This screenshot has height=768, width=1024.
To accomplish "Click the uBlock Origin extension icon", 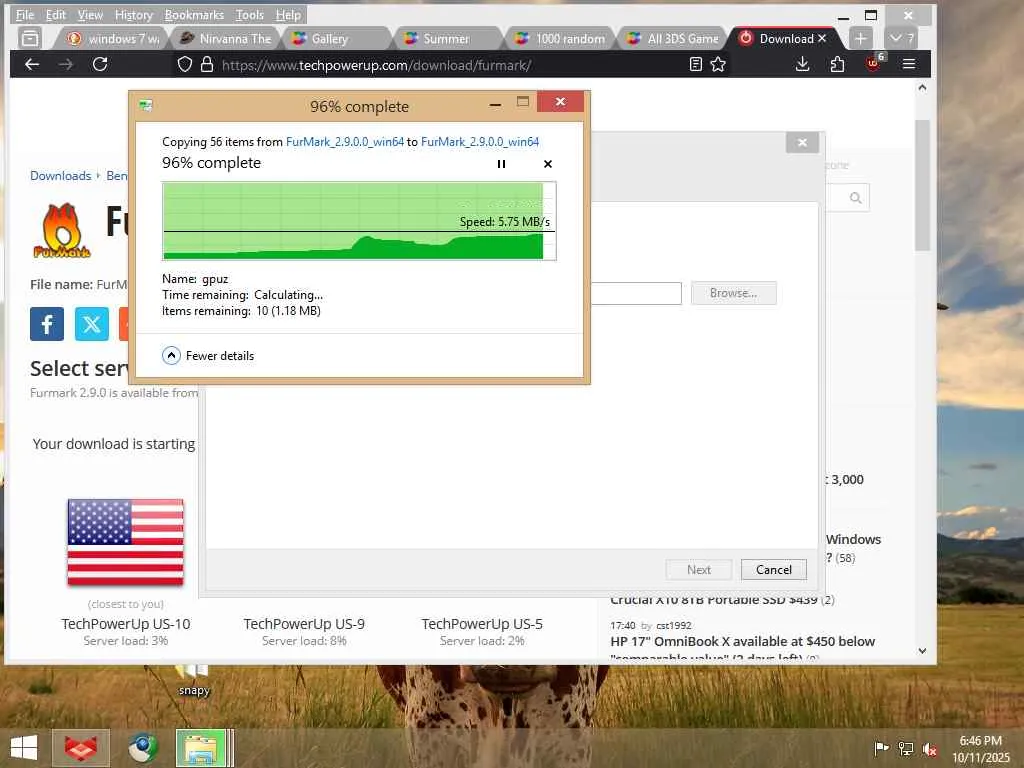I will click(x=873, y=63).
